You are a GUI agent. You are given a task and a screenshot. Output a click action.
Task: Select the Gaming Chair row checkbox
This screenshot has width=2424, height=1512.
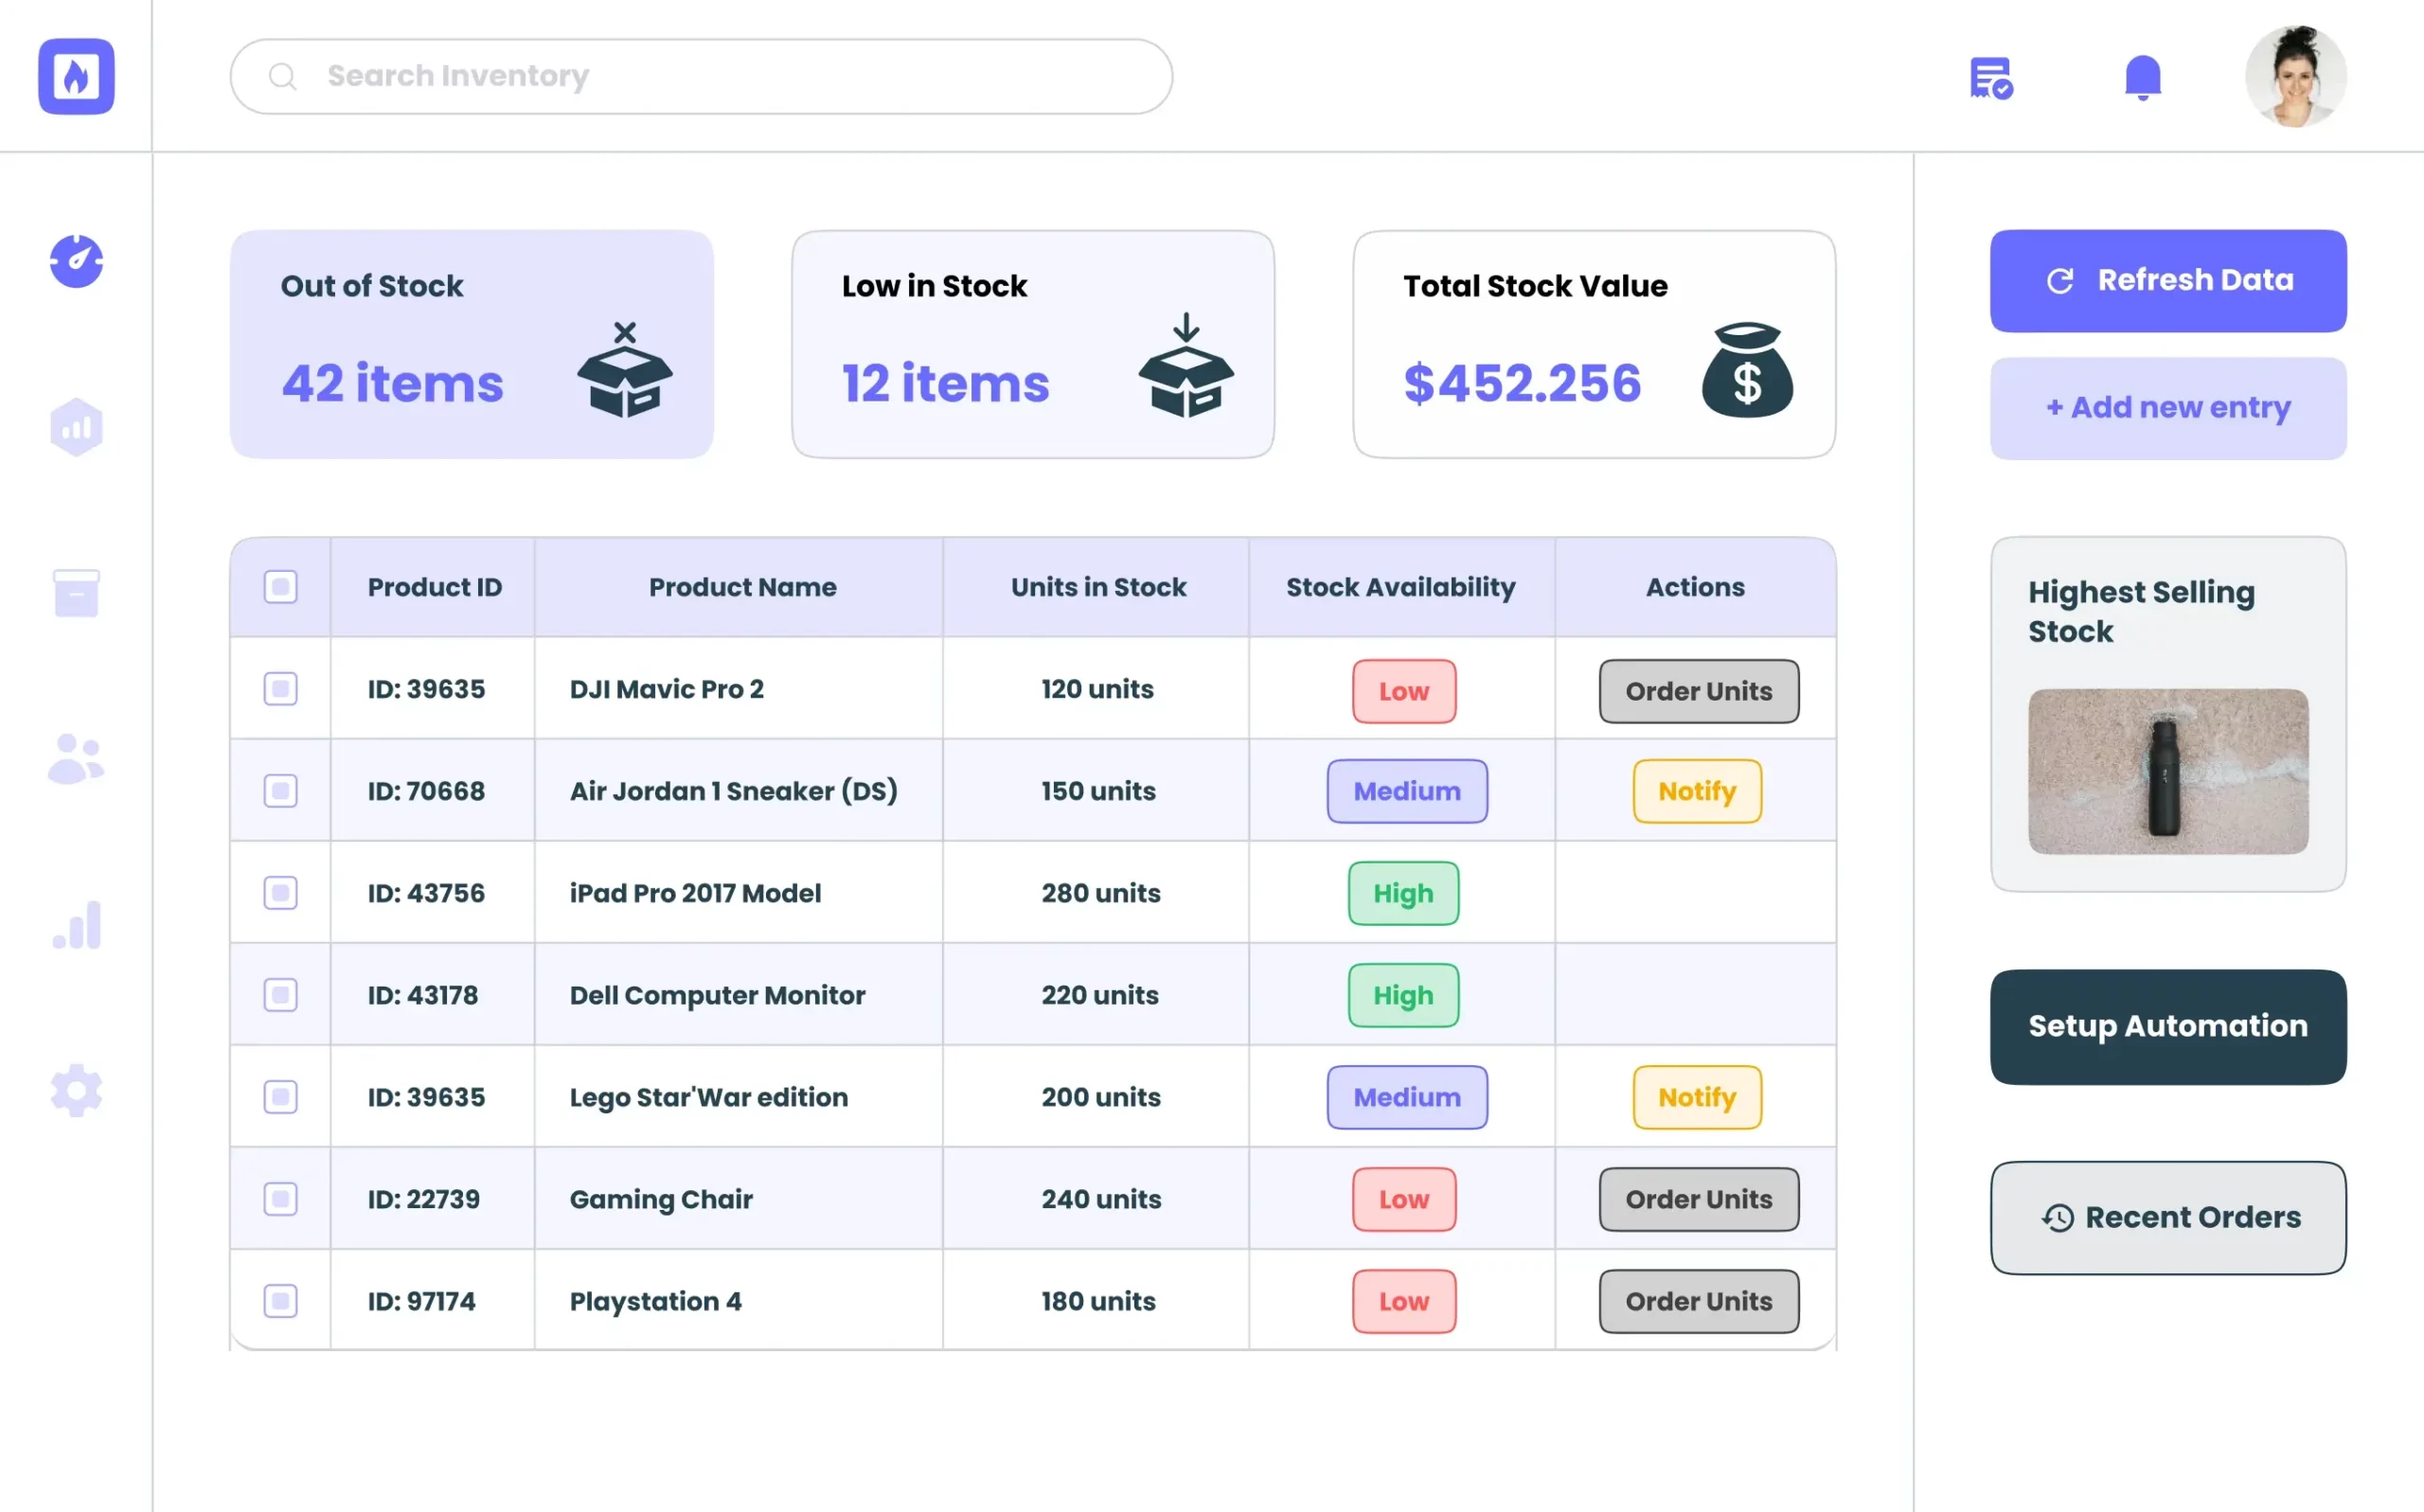tap(281, 1199)
